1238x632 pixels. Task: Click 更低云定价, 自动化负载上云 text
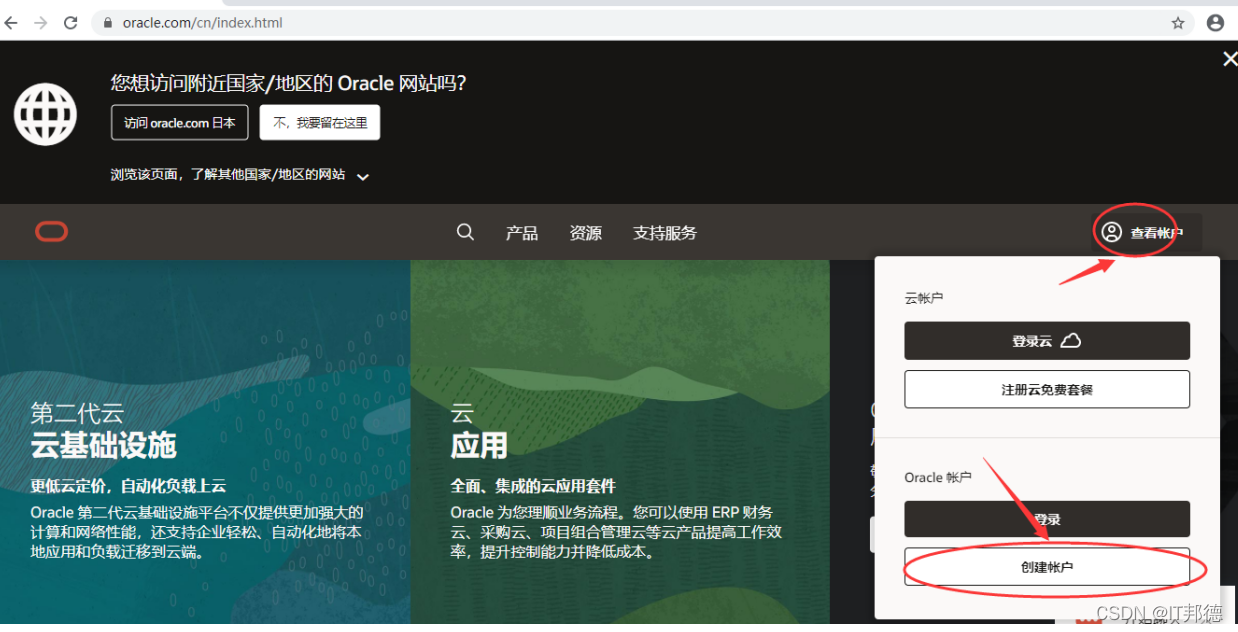tap(128, 486)
